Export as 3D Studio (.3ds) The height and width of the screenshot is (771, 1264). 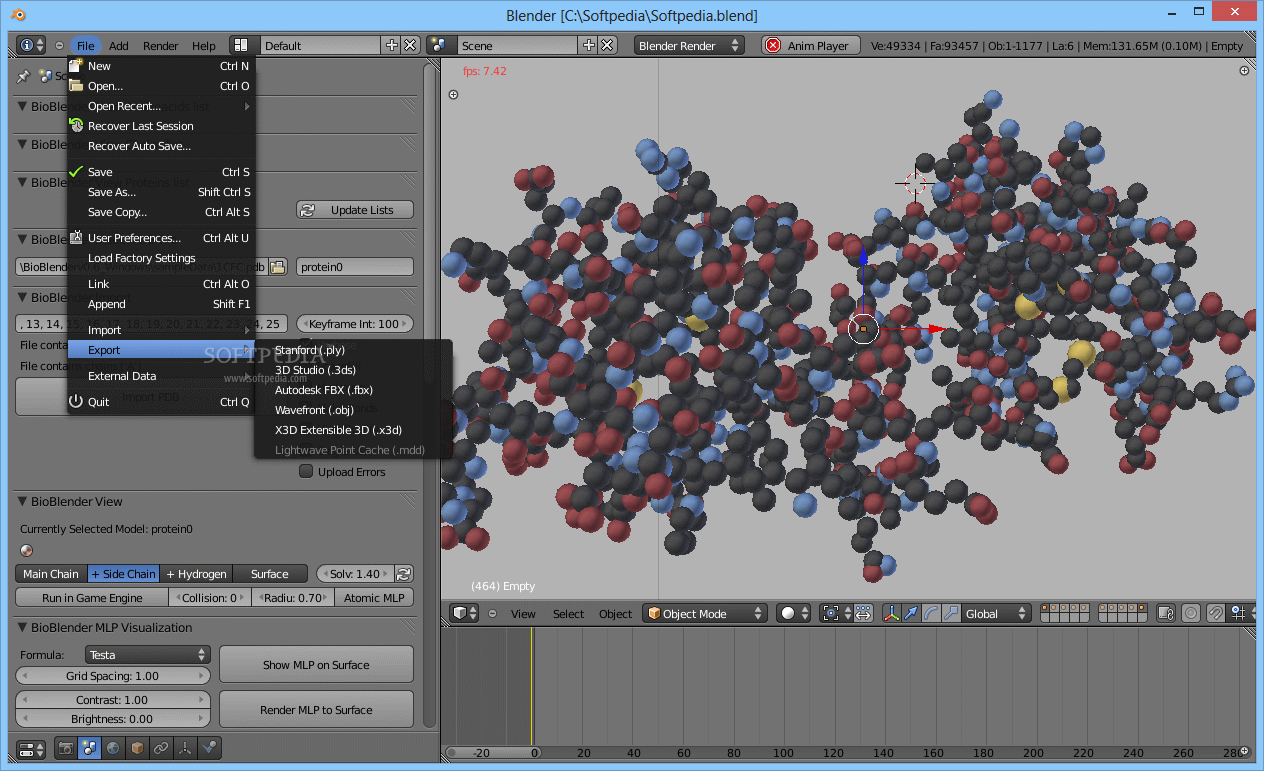click(x=353, y=370)
